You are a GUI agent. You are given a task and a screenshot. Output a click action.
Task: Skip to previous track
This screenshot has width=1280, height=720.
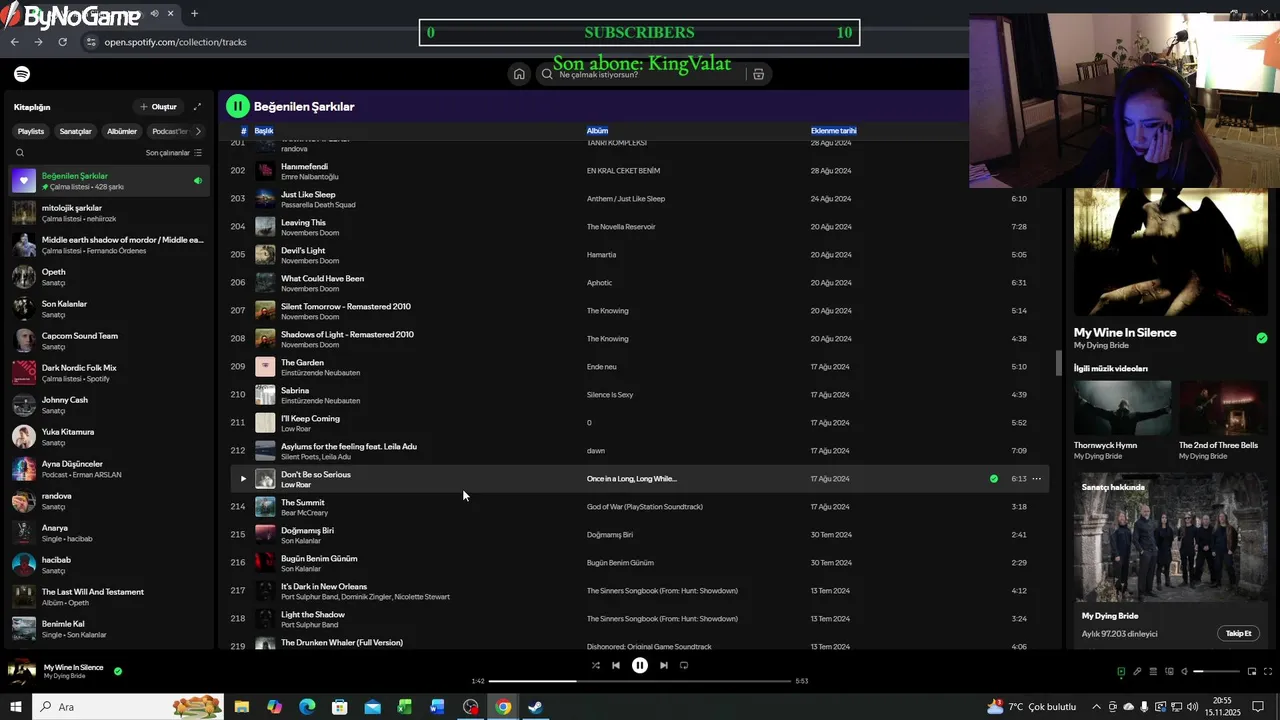pos(616,665)
